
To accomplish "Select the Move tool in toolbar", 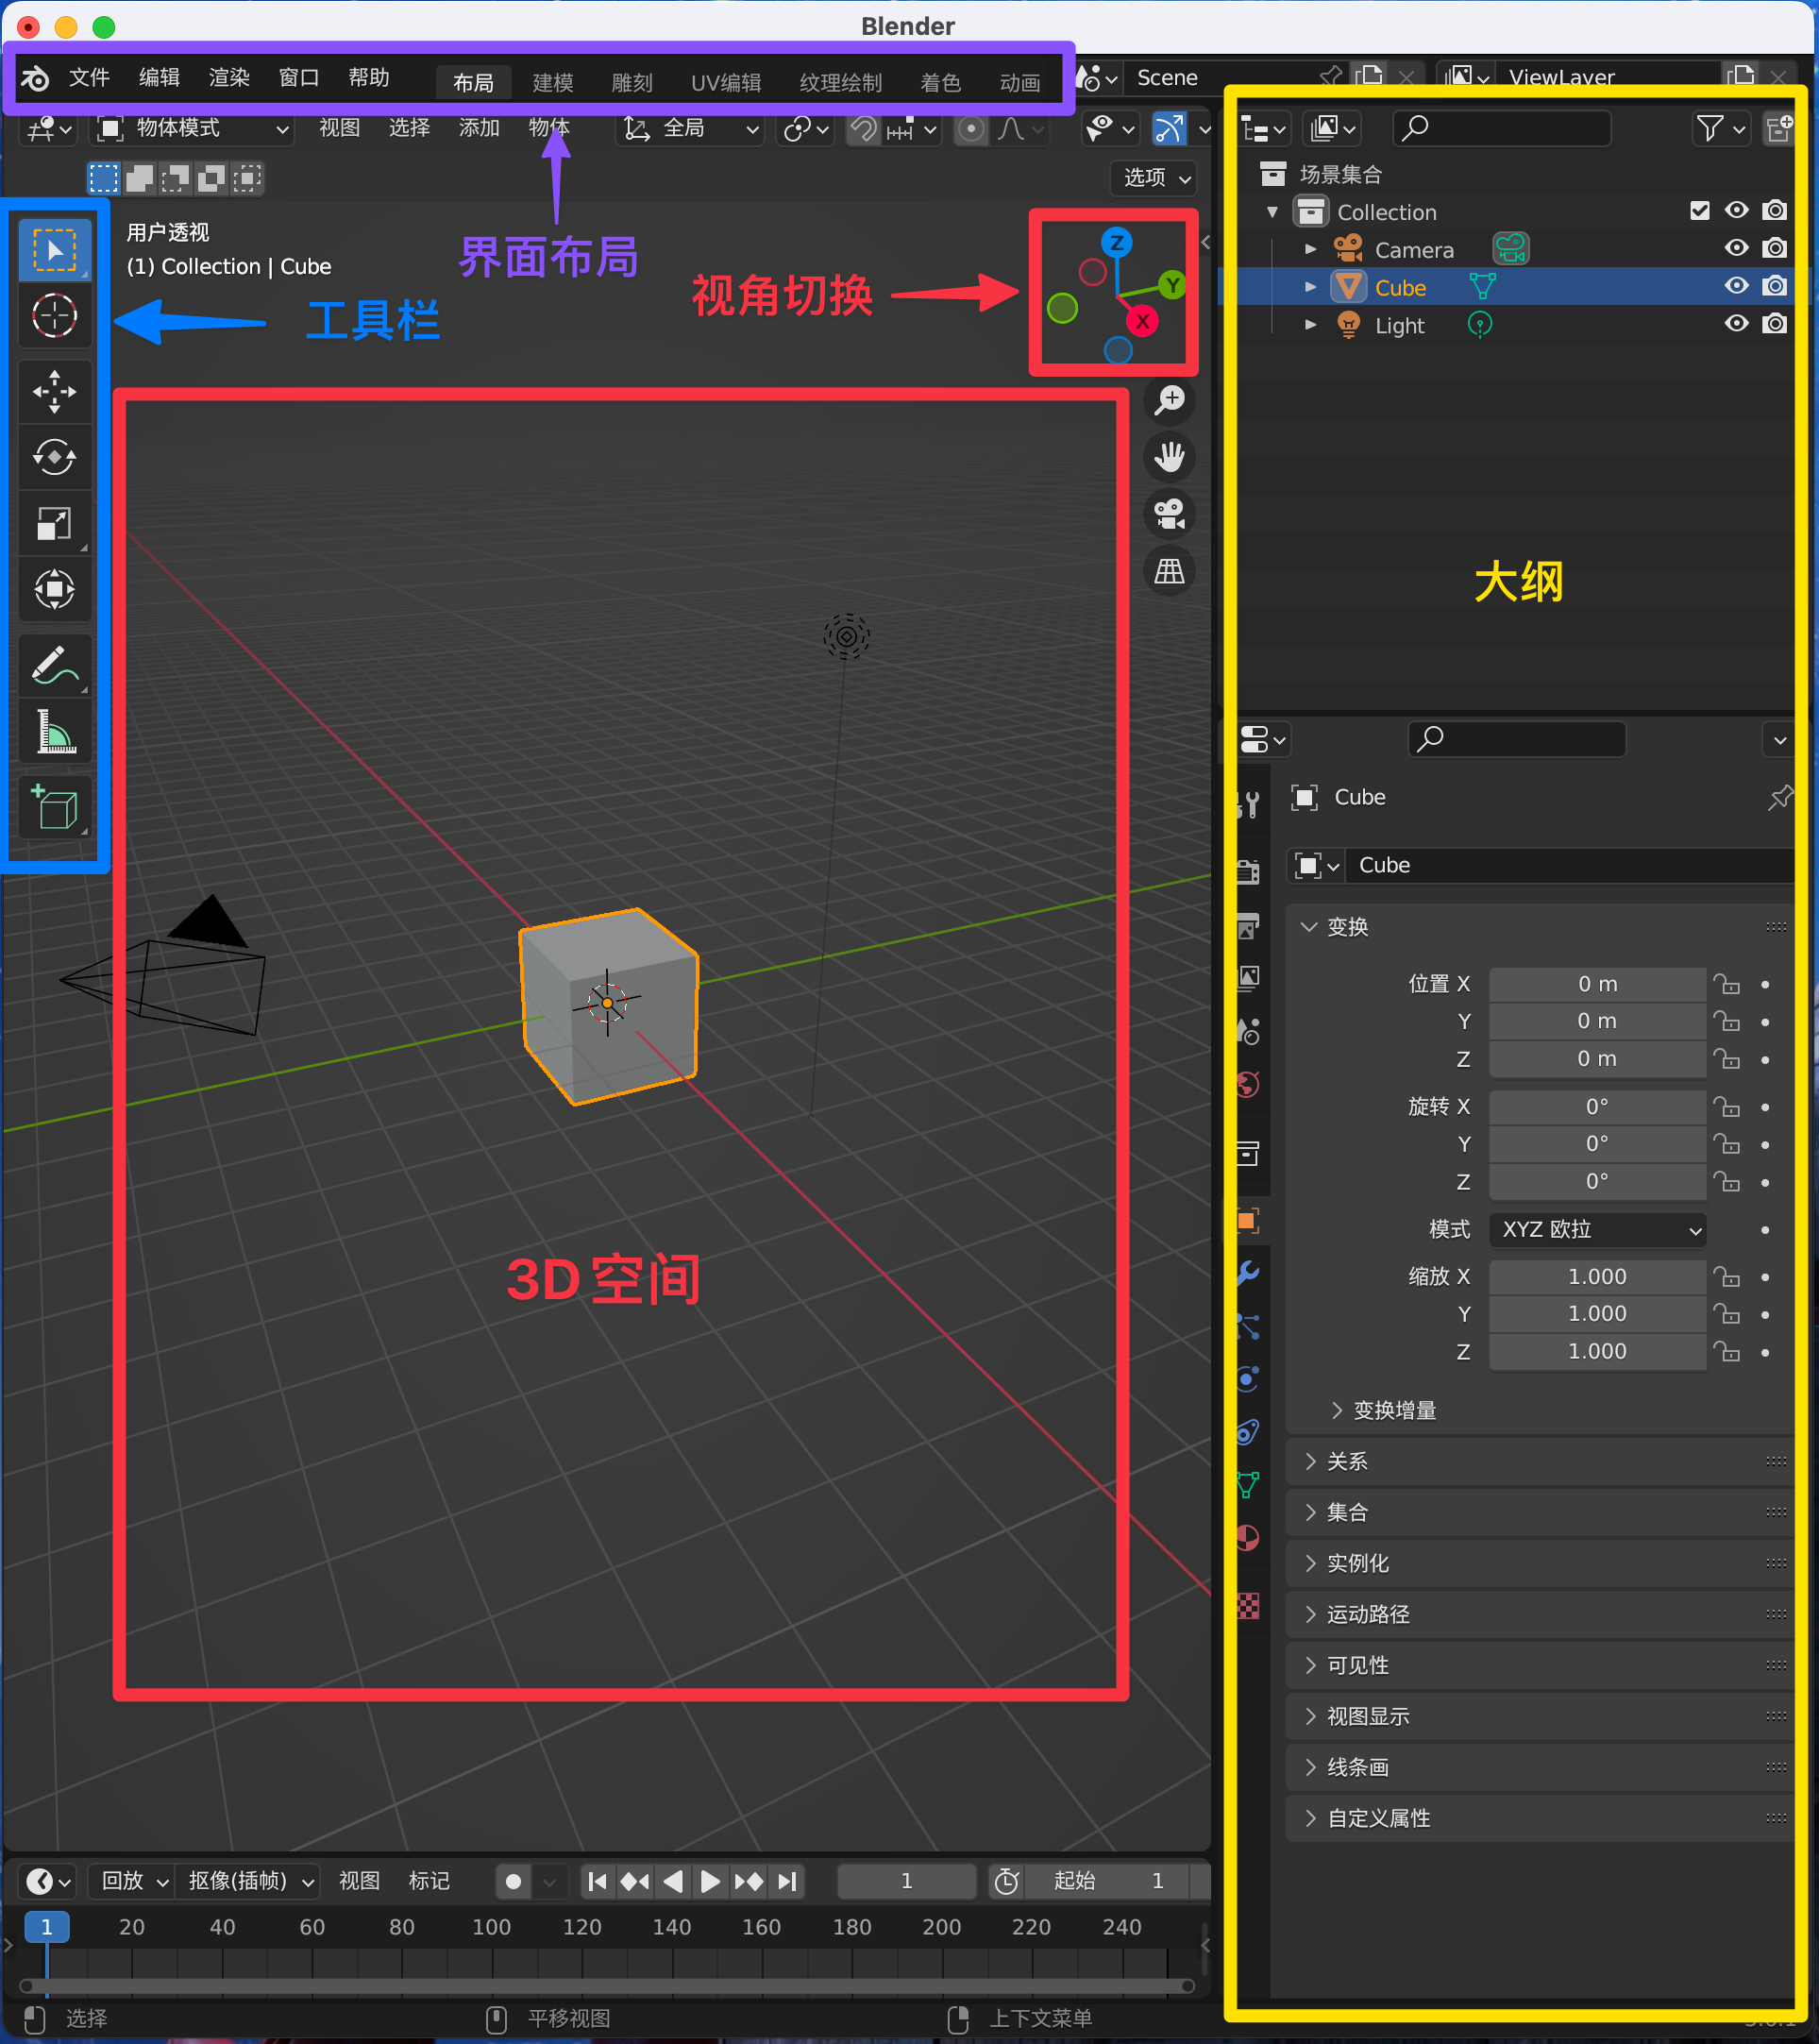I will pyautogui.click(x=54, y=391).
